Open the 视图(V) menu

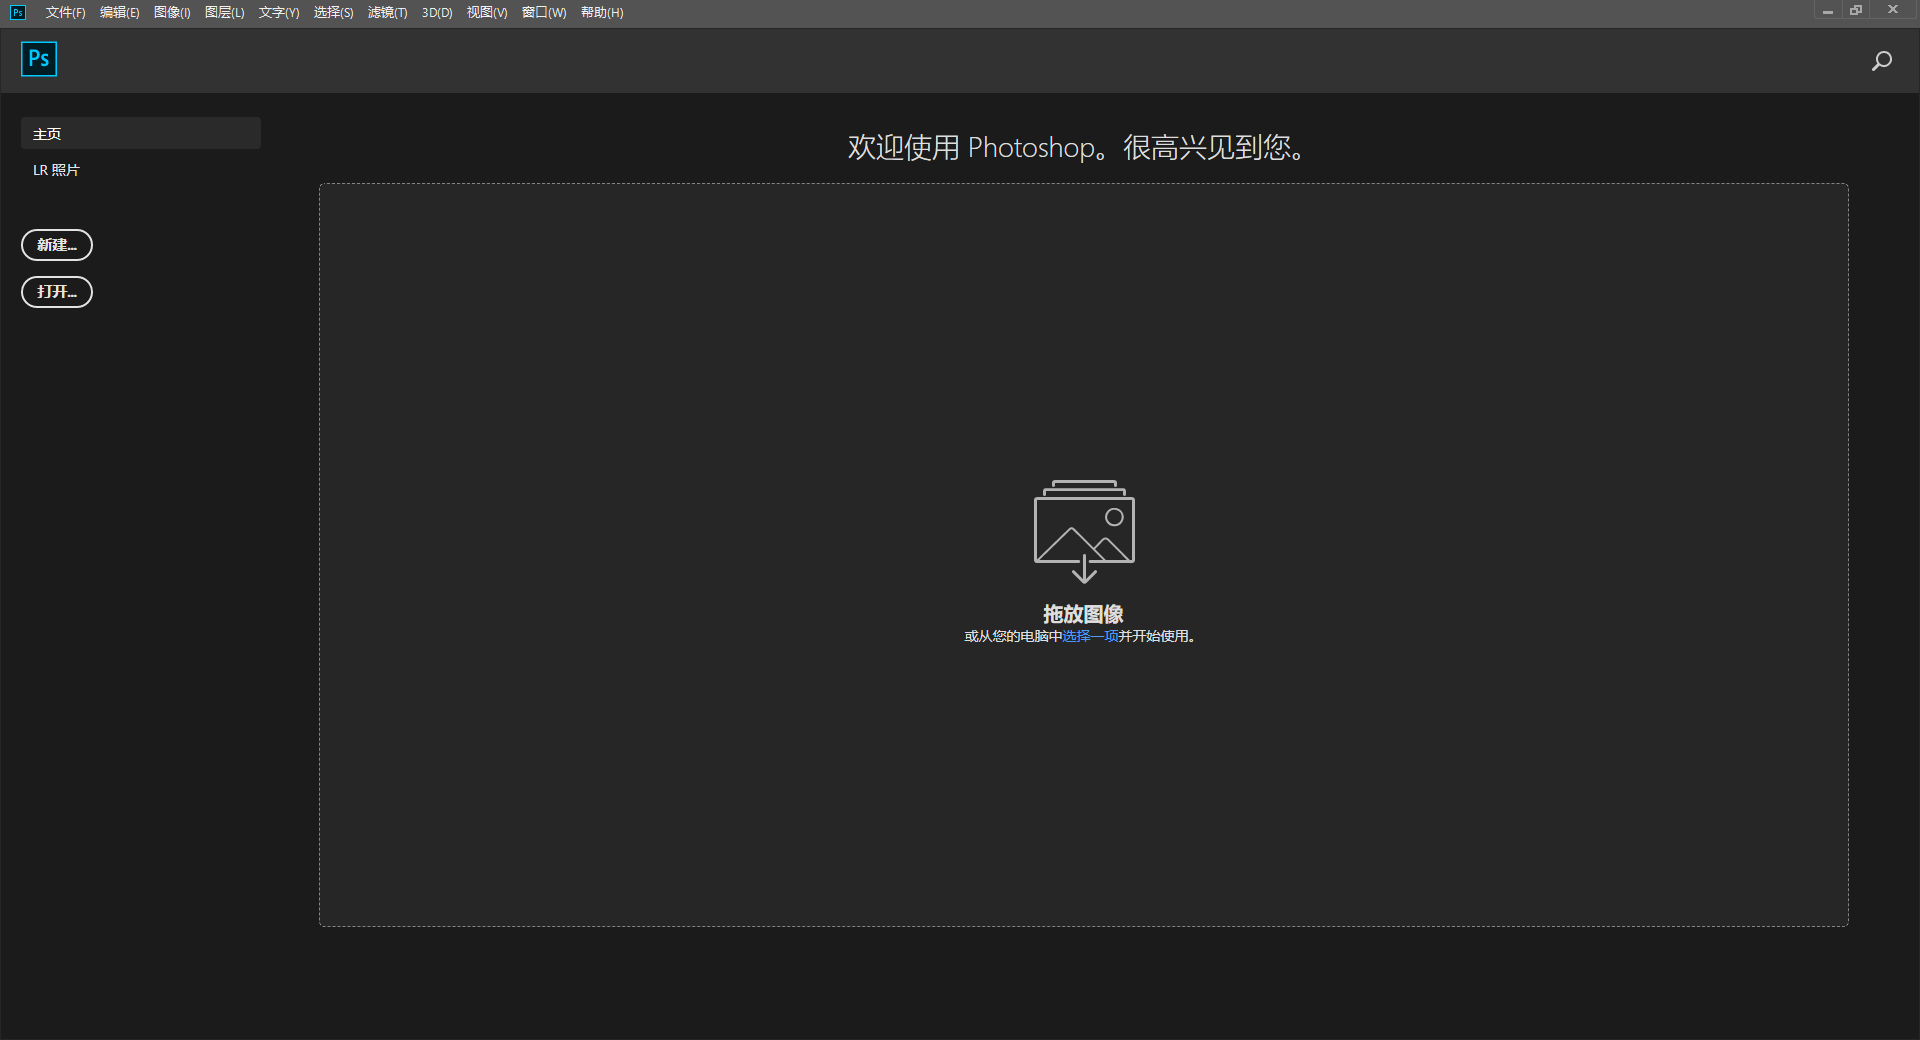pyautogui.click(x=486, y=12)
